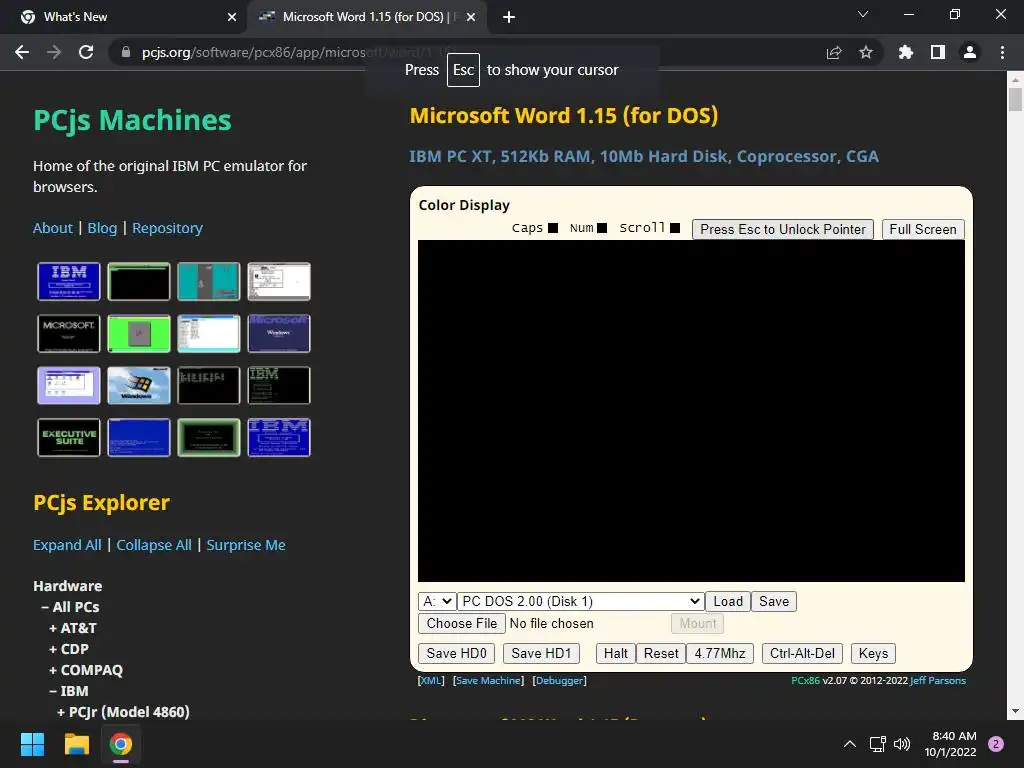The width and height of the screenshot is (1024, 768).
Task: Click the padlock site info icon
Action: coord(126,52)
